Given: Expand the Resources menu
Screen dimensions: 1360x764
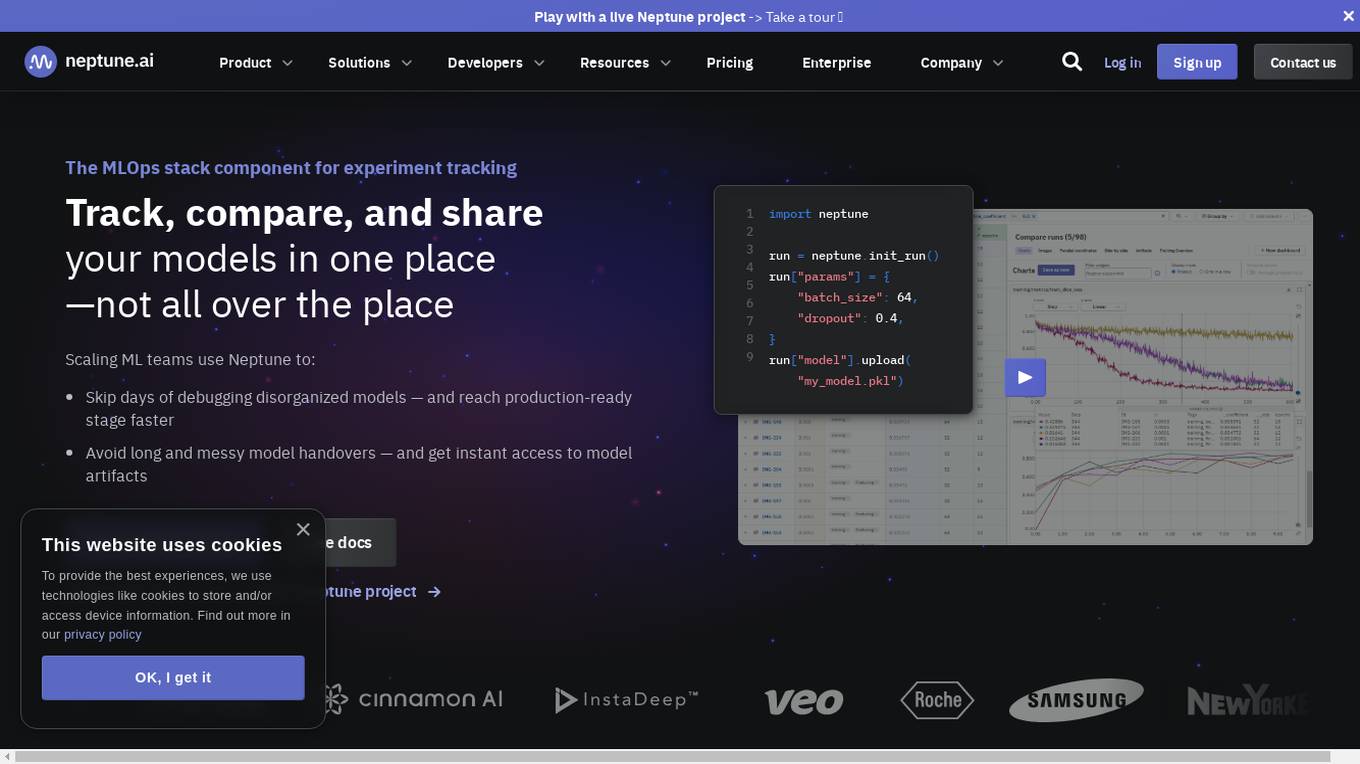Looking at the screenshot, I should [625, 62].
